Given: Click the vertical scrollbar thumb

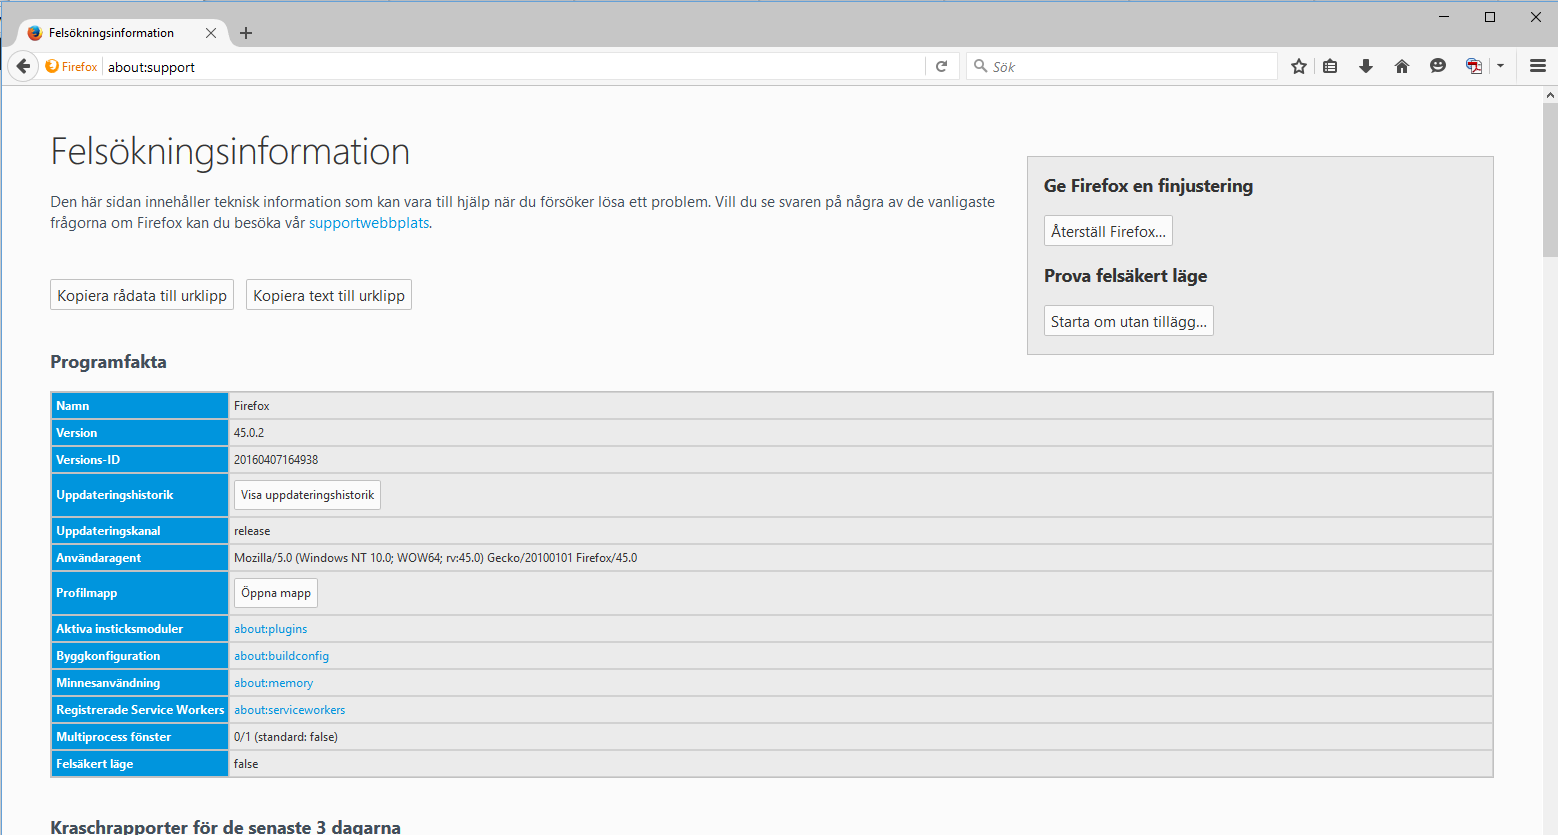Looking at the screenshot, I should (1550, 180).
